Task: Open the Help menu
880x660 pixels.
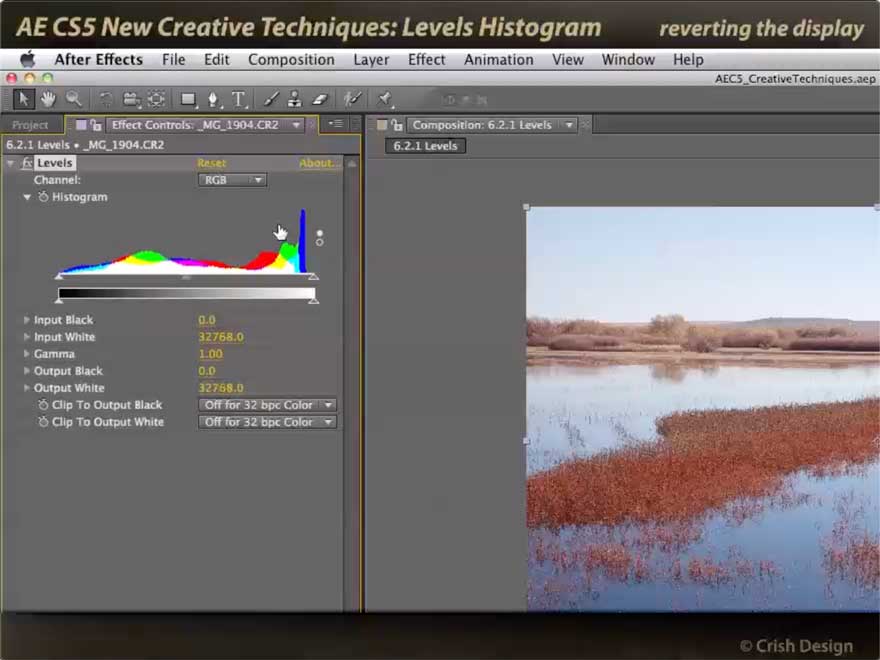Action: 688,59
